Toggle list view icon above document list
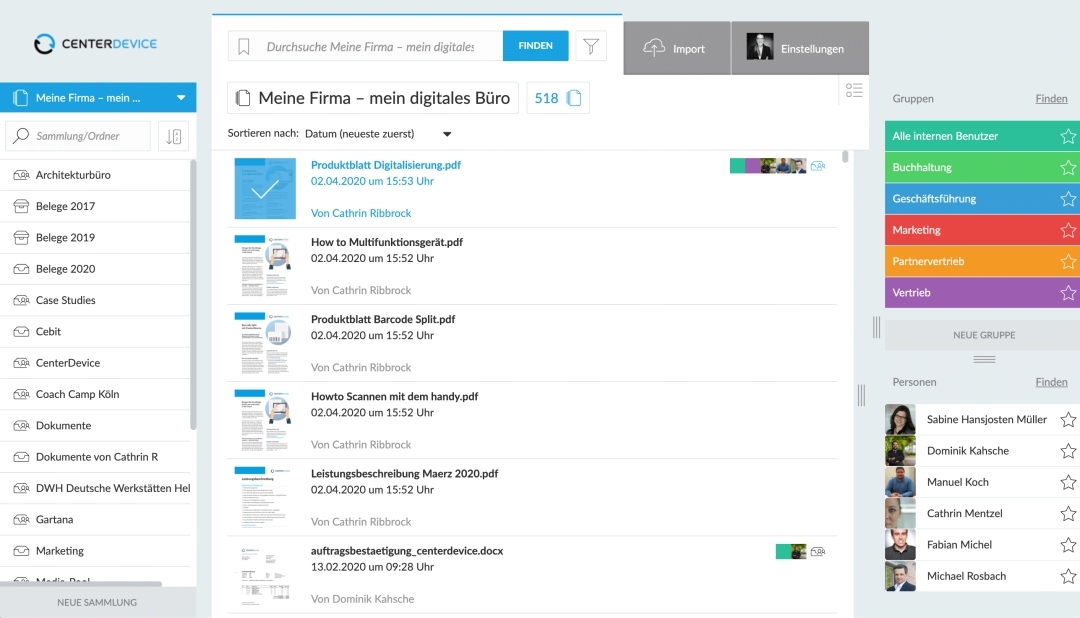The height and width of the screenshot is (618, 1080). click(x=854, y=90)
